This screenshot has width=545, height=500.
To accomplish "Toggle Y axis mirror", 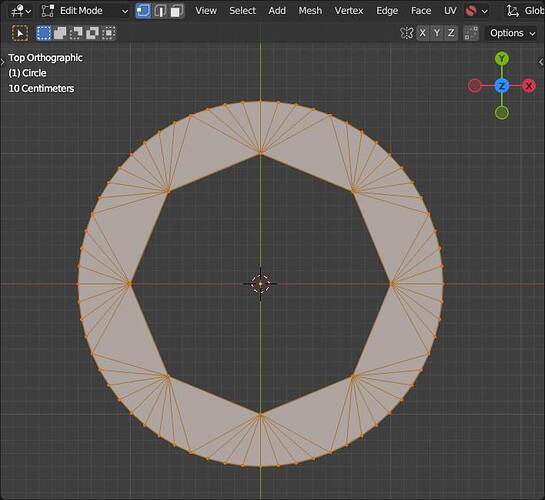I will click(437, 33).
